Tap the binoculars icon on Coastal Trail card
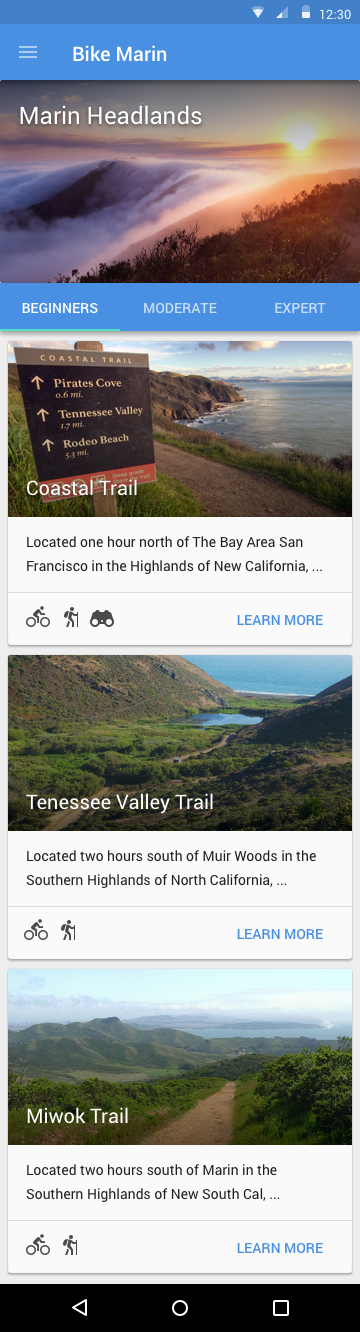Screen dimensions: 360x1332 [102, 619]
